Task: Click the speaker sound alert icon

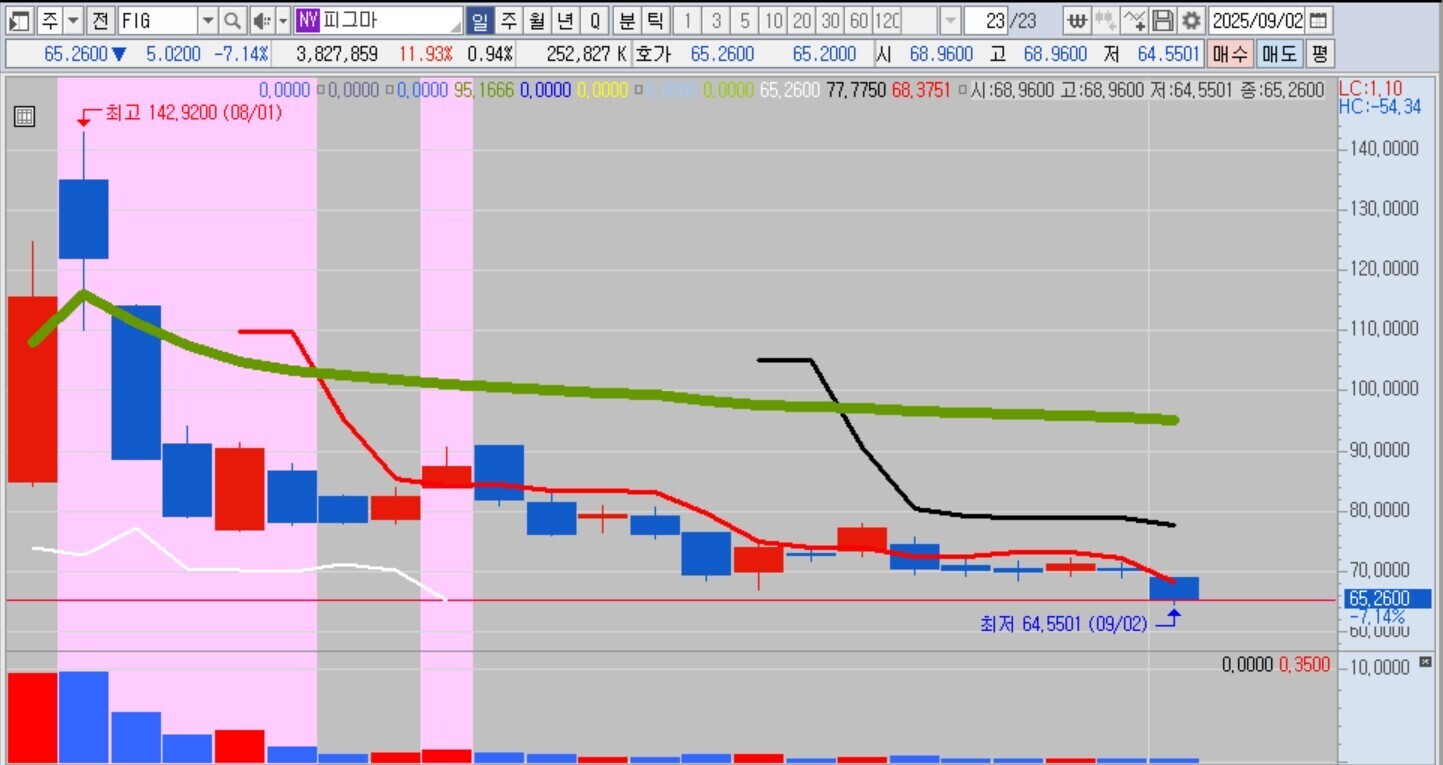Action: click(260, 20)
